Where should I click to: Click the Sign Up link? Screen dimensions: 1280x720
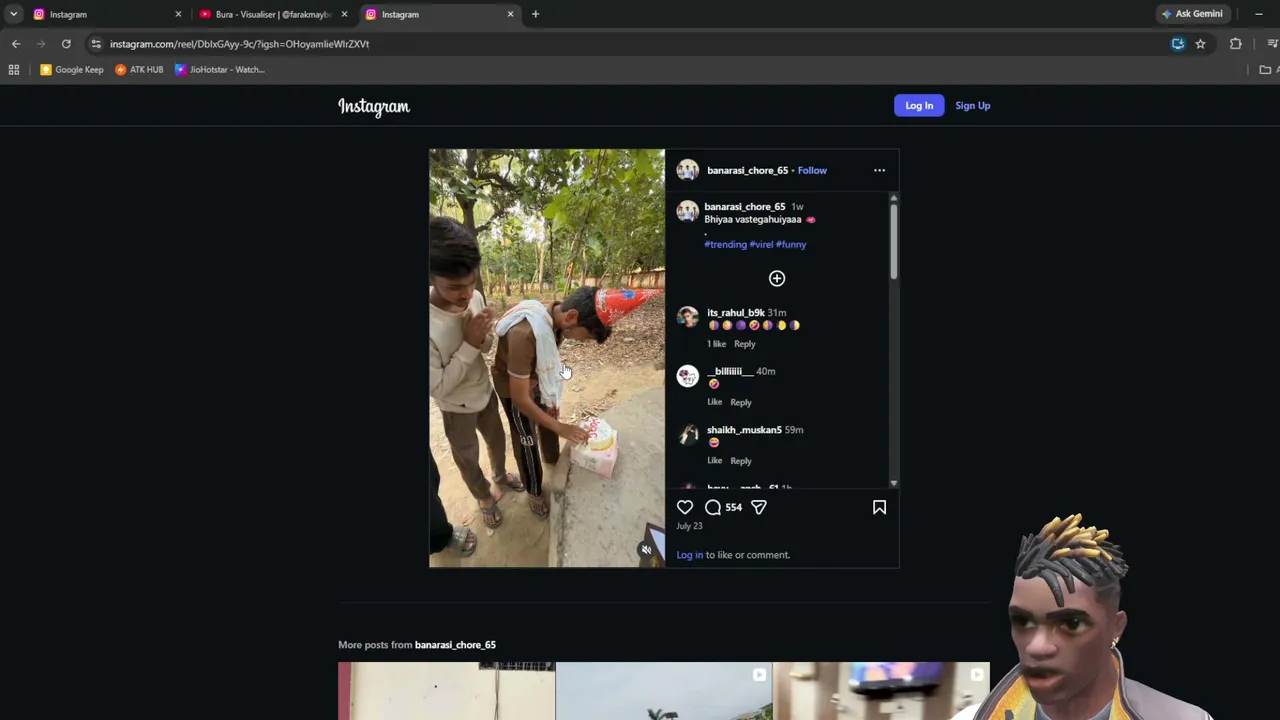coord(973,106)
